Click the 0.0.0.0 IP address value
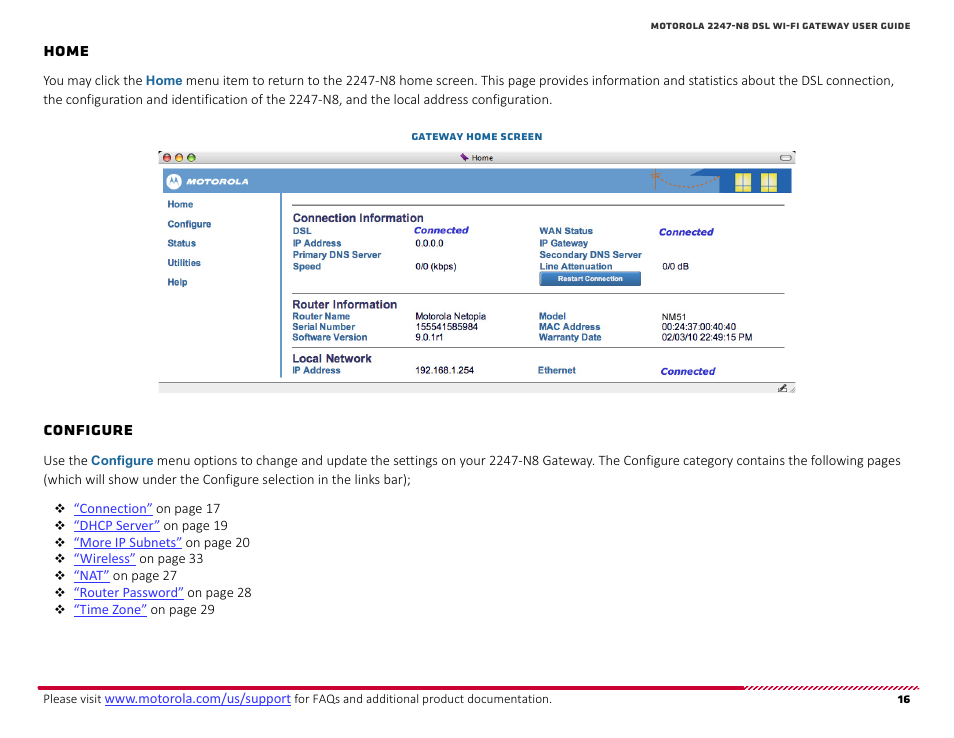954x738 pixels. (429, 243)
